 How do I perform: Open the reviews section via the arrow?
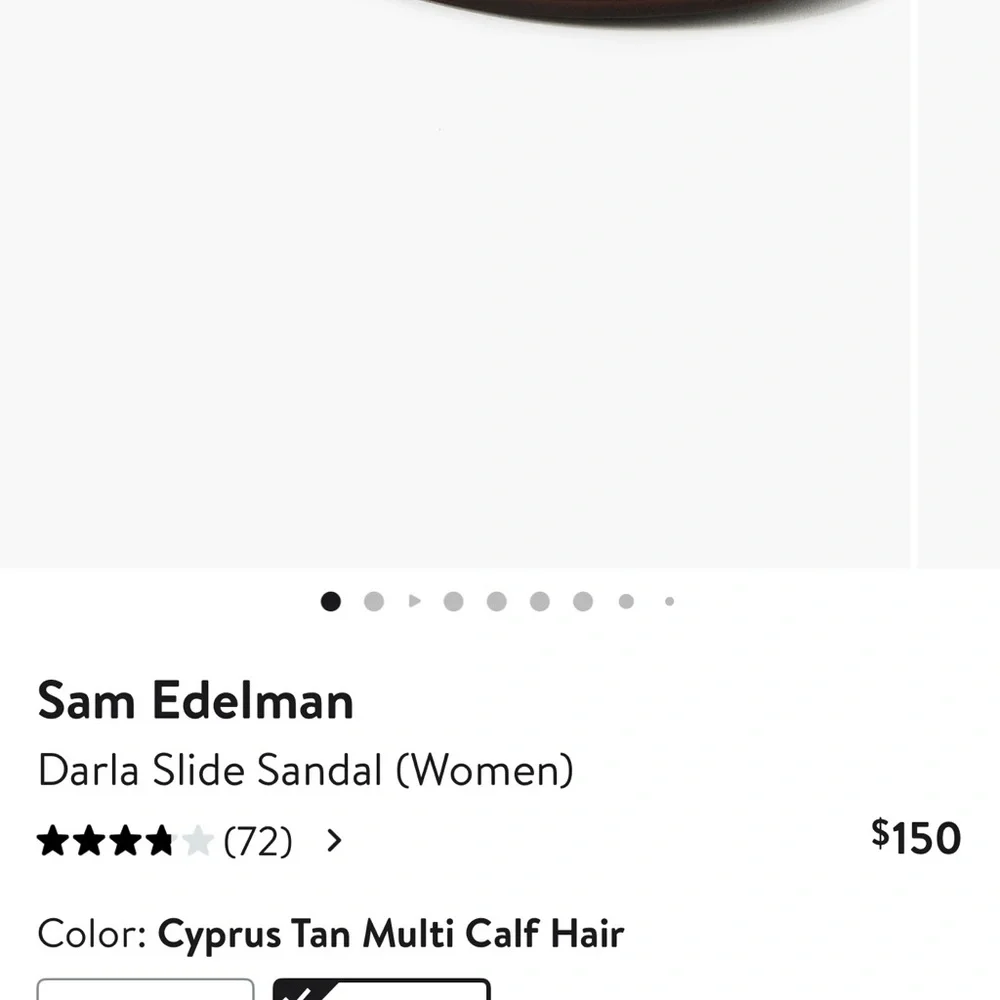334,841
